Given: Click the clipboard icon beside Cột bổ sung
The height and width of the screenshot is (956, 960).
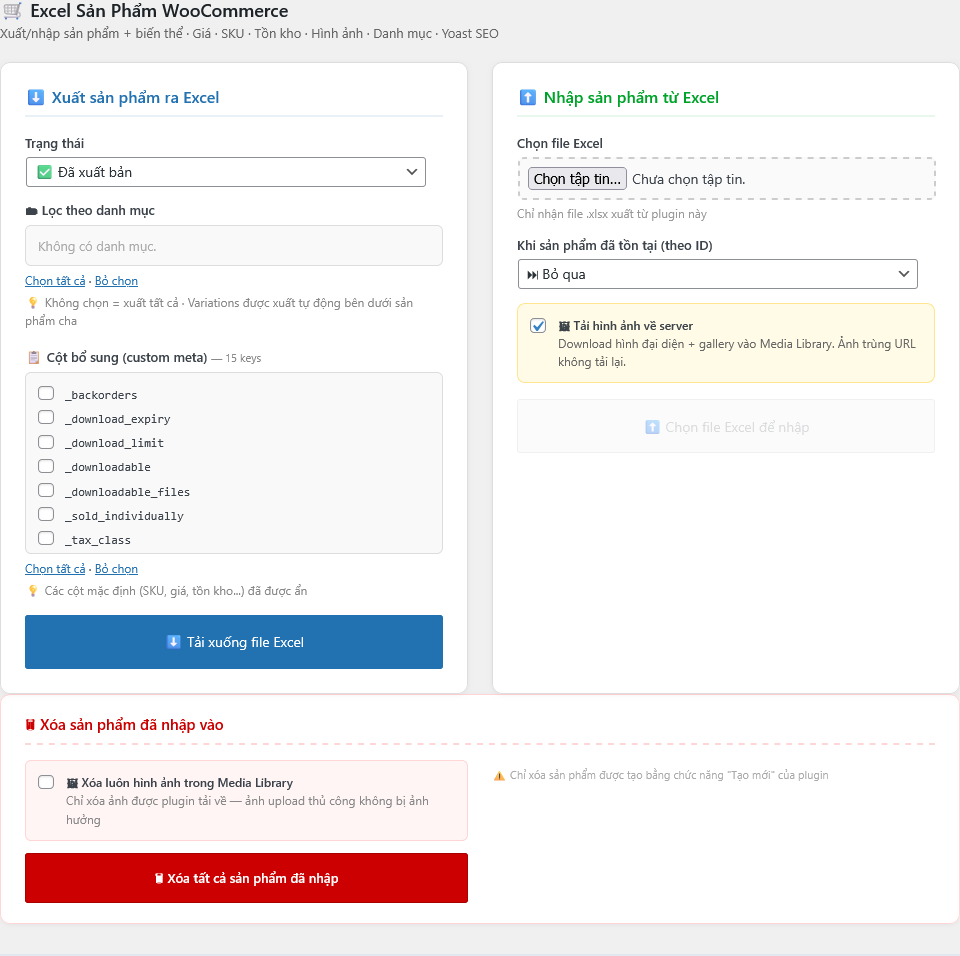Looking at the screenshot, I should 33,357.
